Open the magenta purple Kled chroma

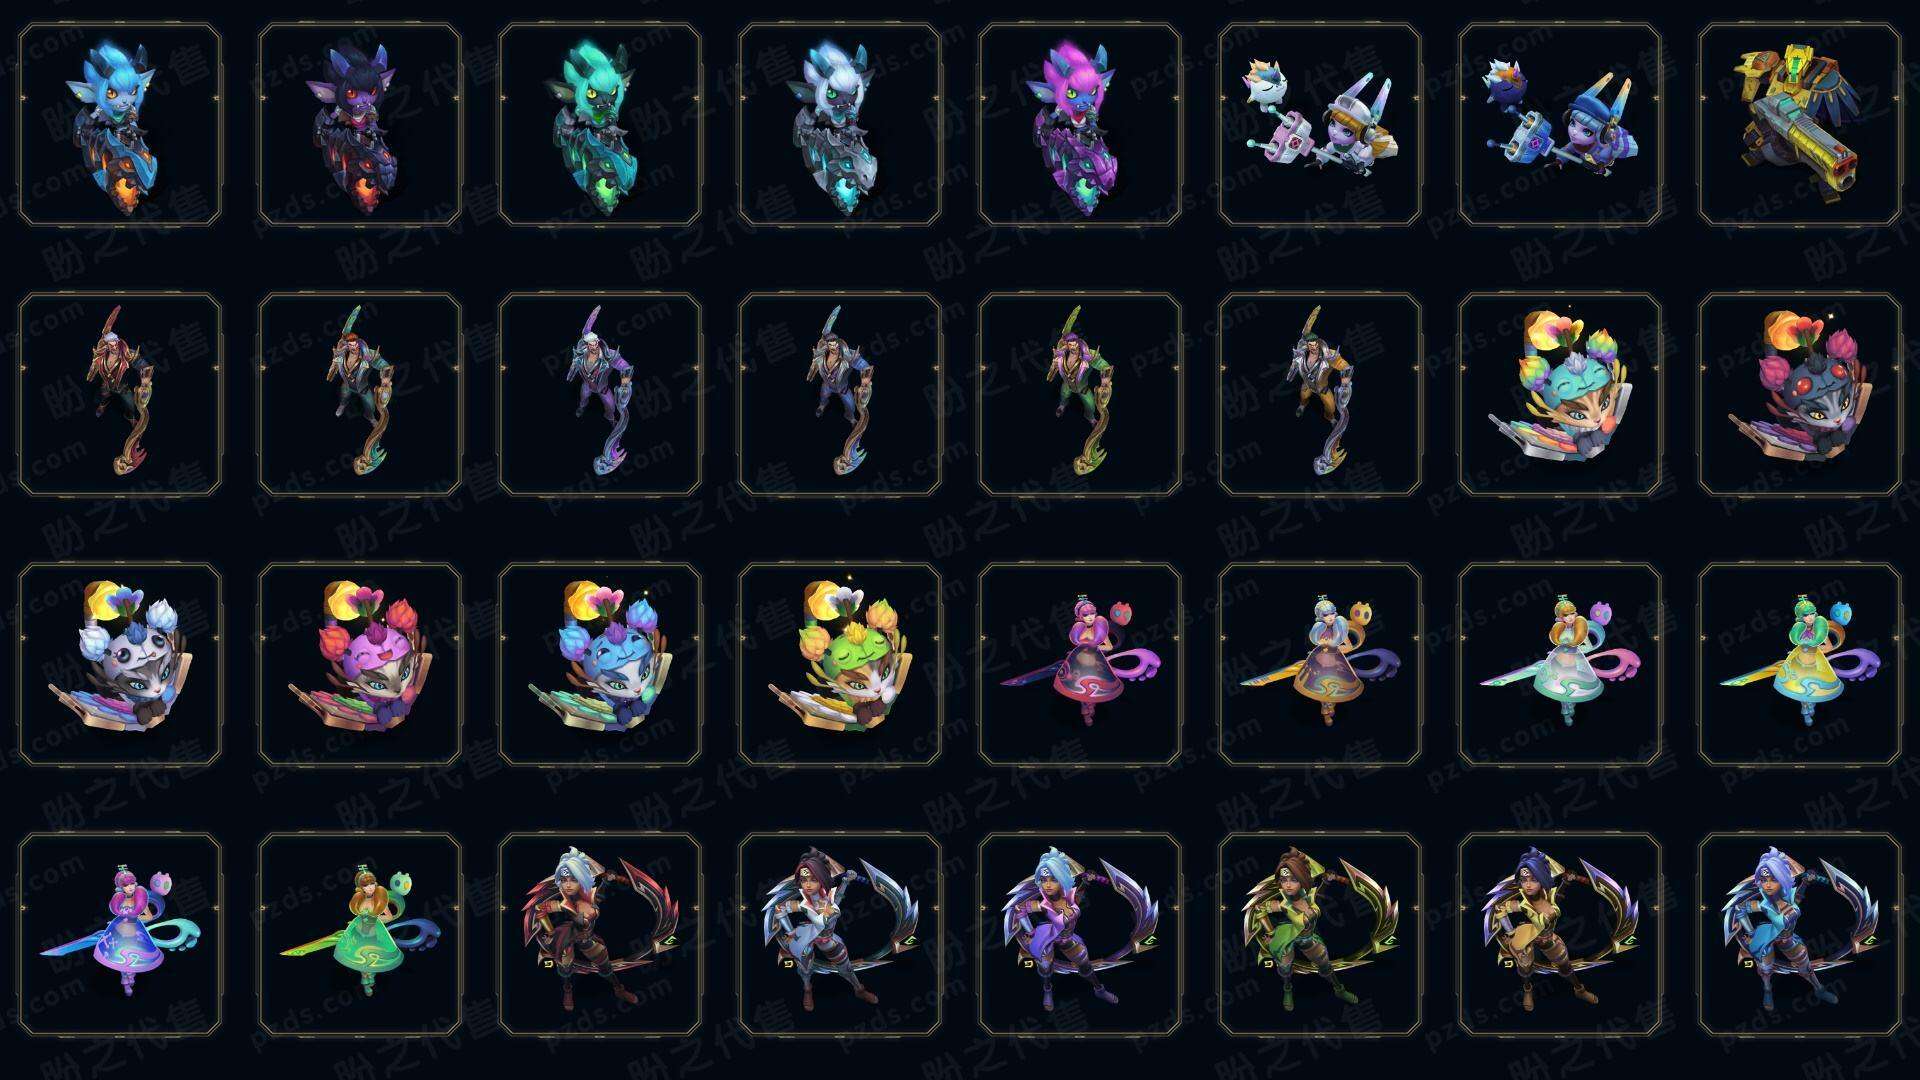(1080, 125)
